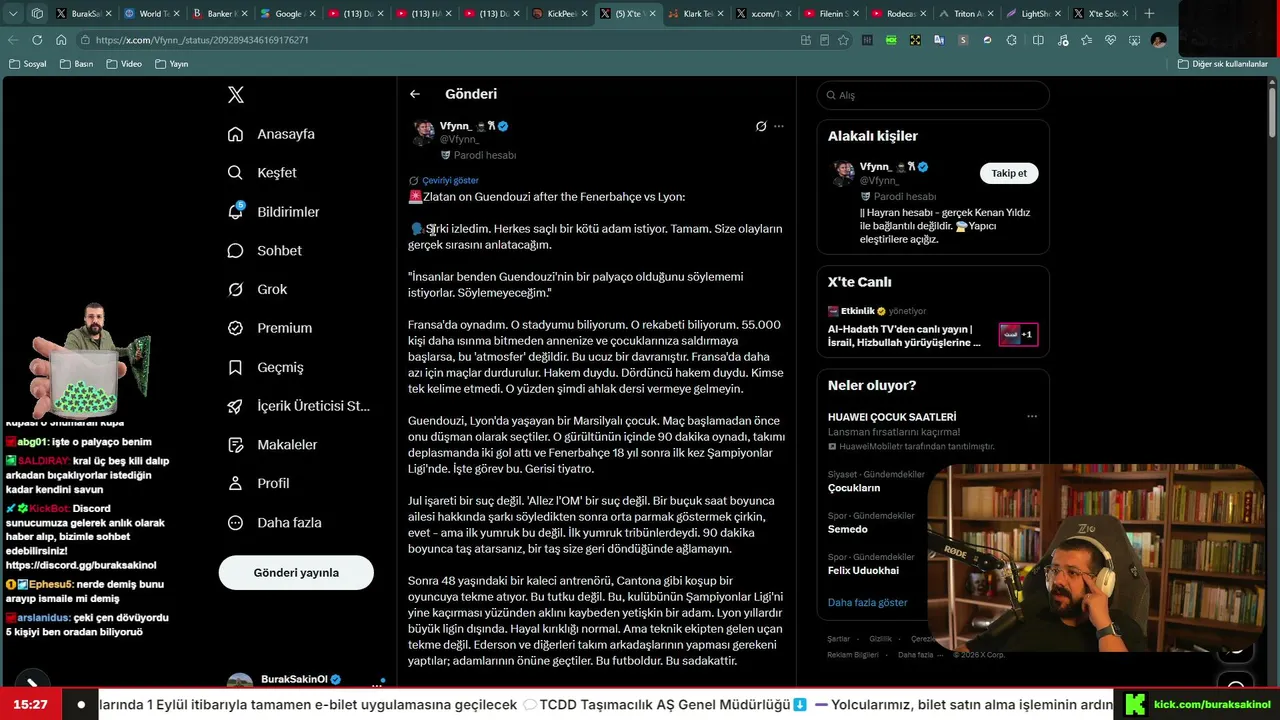Reload the page with refresh button
This screenshot has width=1280, height=720.
37,40
